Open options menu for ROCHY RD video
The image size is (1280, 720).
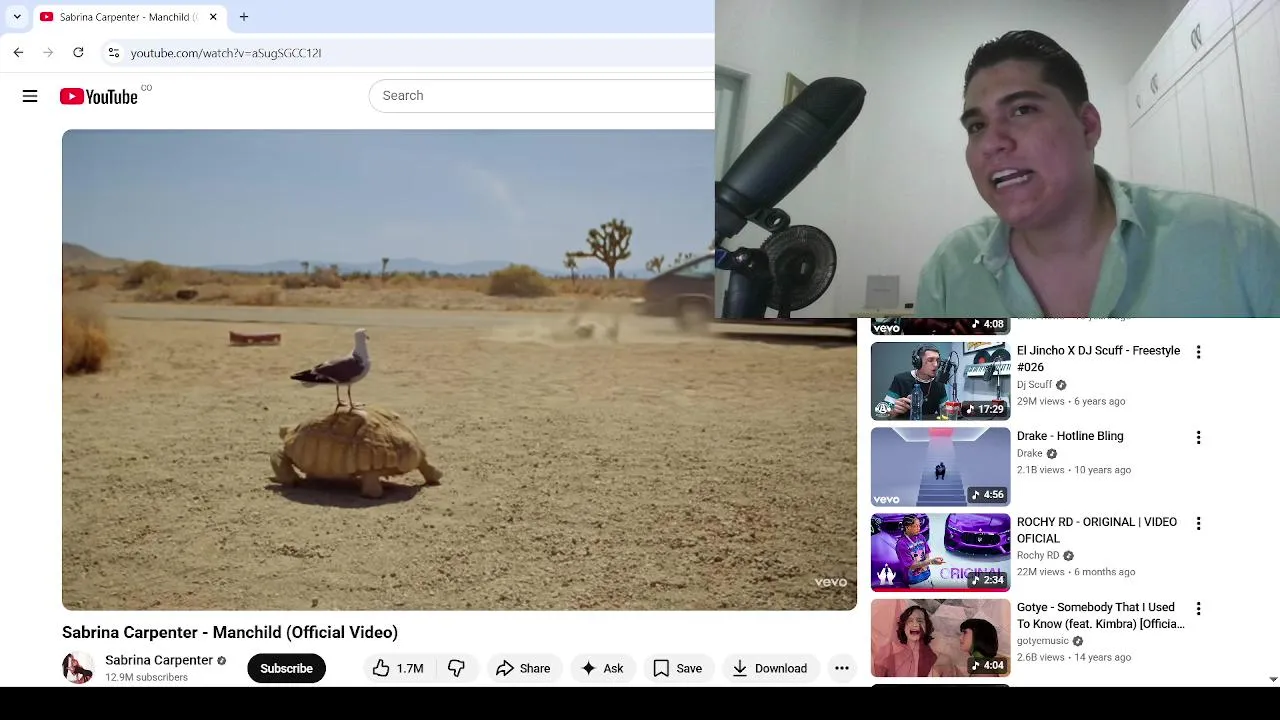[1198, 523]
